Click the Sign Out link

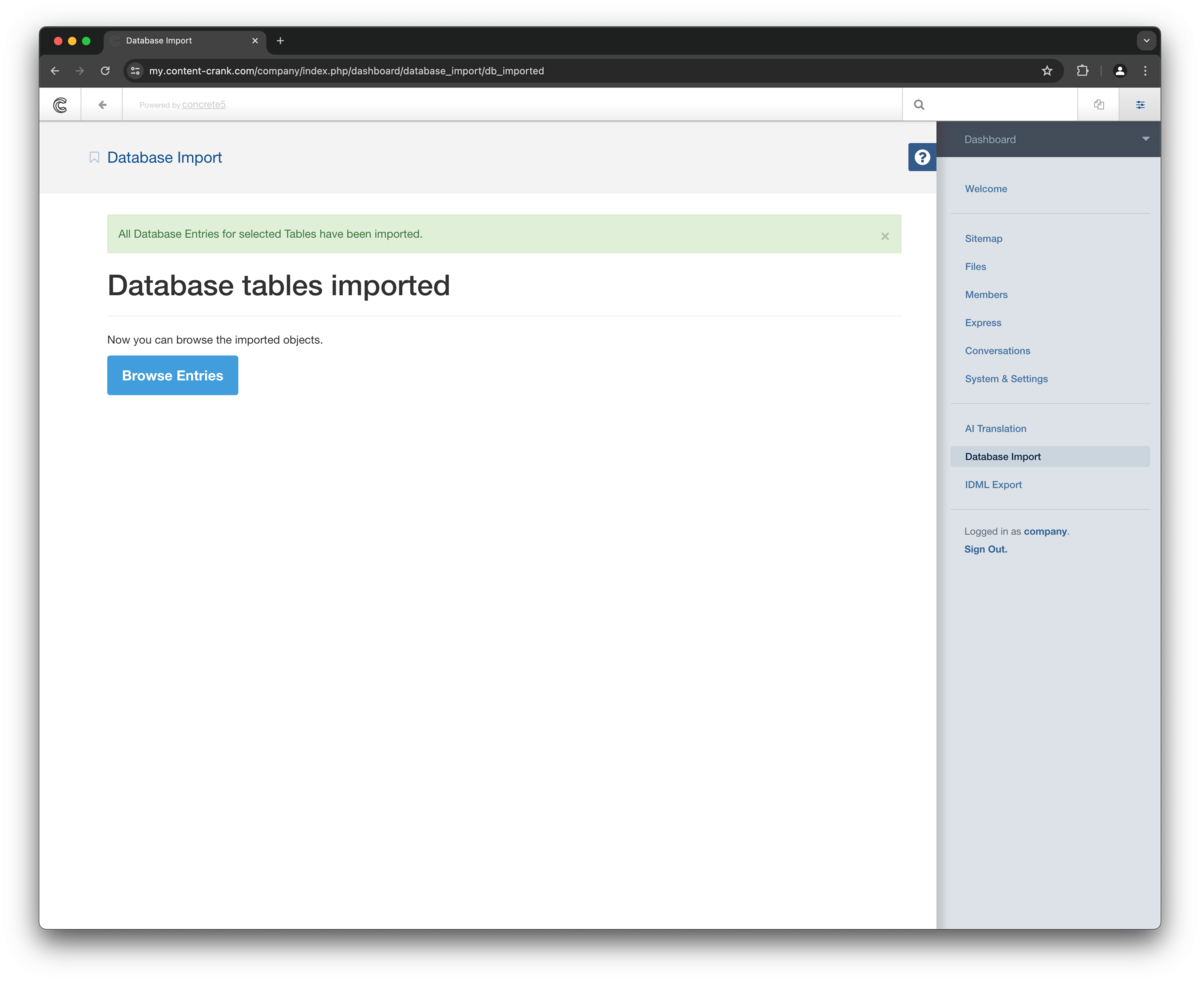[986, 550]
